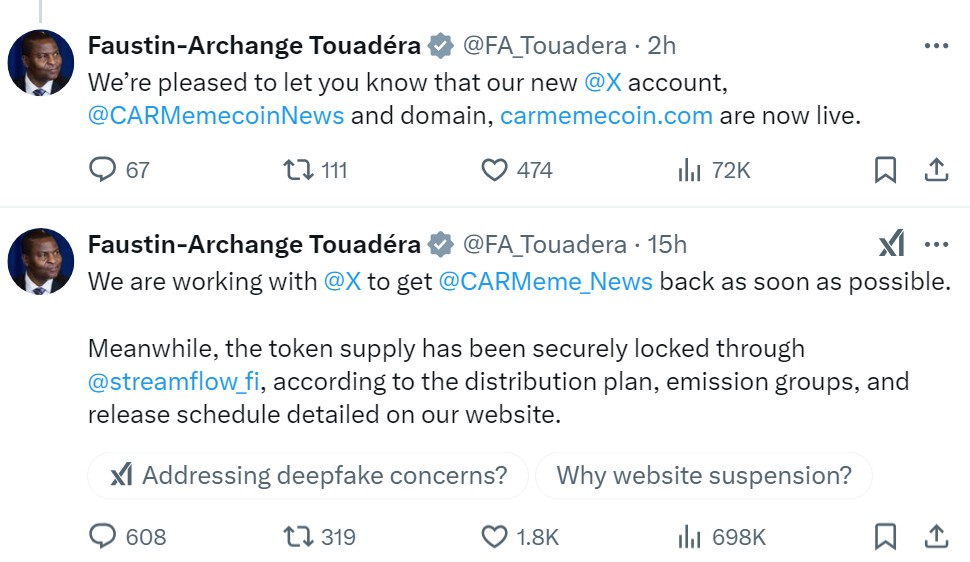970x562 pixels.
Task: Reply to the tweet with 608 comments
Action: click(103, 537)
